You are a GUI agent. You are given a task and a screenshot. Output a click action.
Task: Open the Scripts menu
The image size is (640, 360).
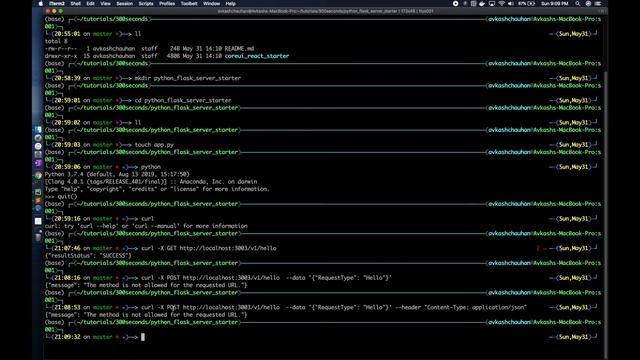point(146,4)
